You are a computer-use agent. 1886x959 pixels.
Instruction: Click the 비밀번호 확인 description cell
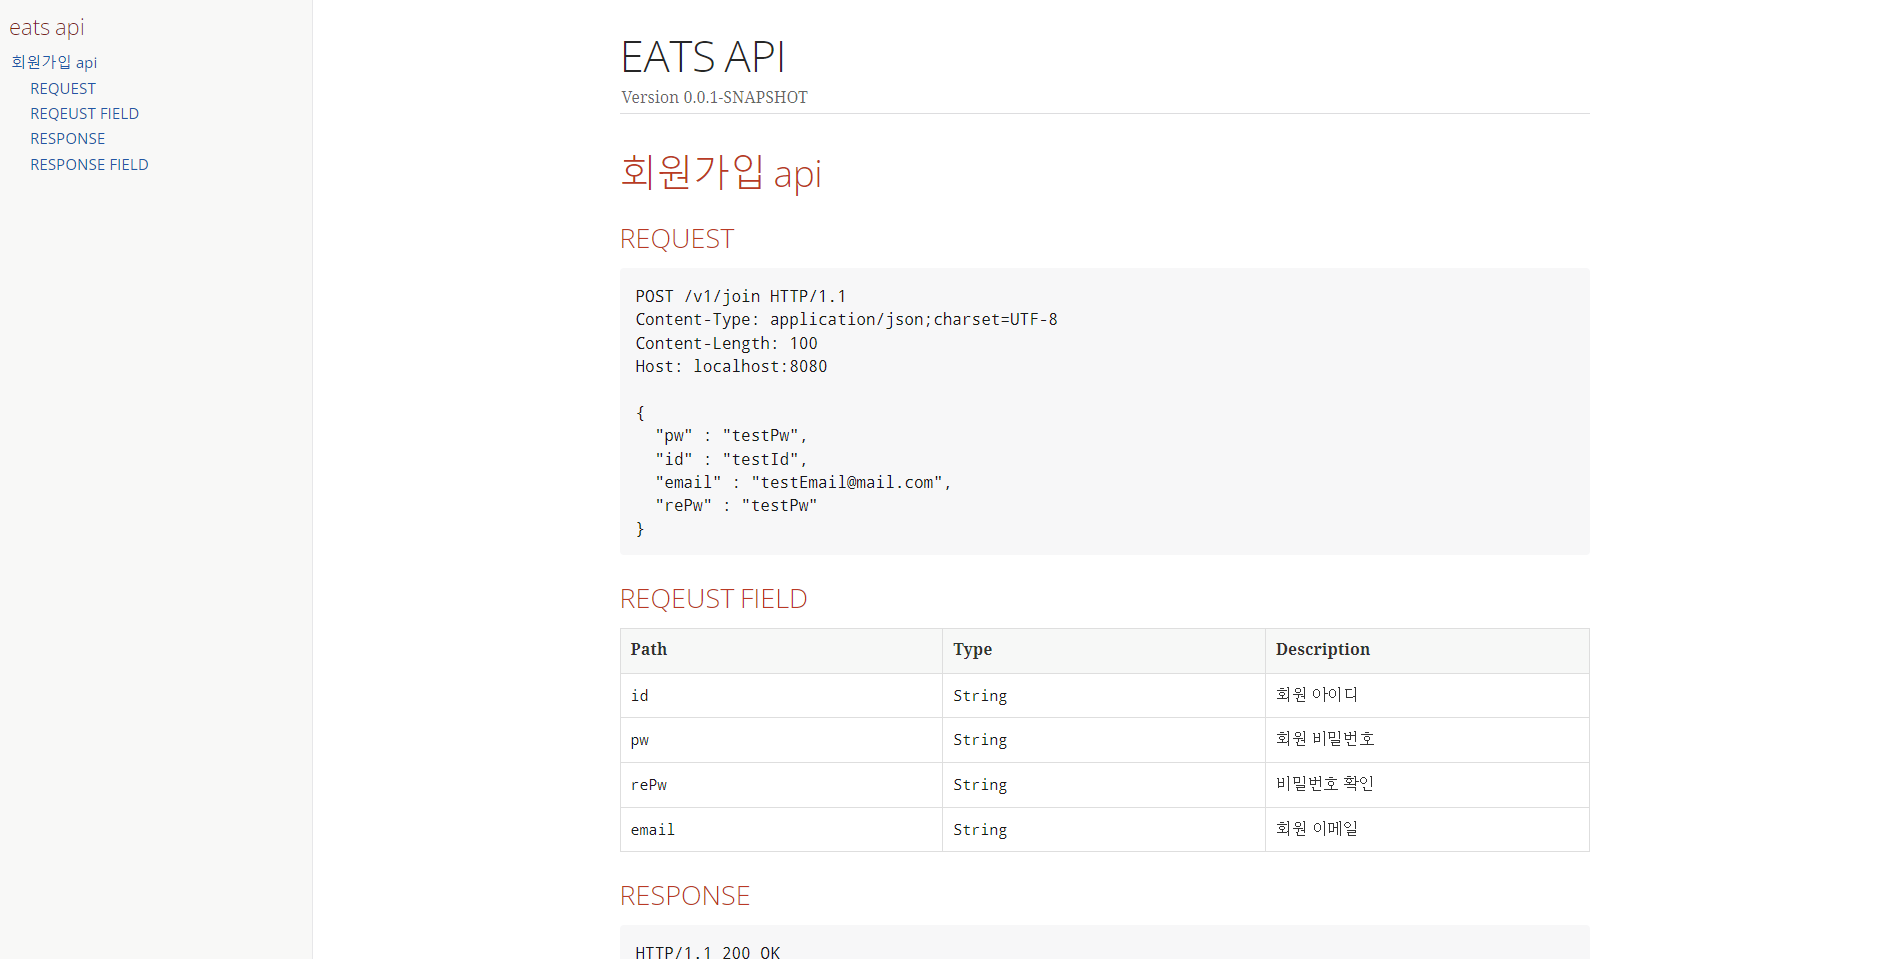pos(1427,786)
